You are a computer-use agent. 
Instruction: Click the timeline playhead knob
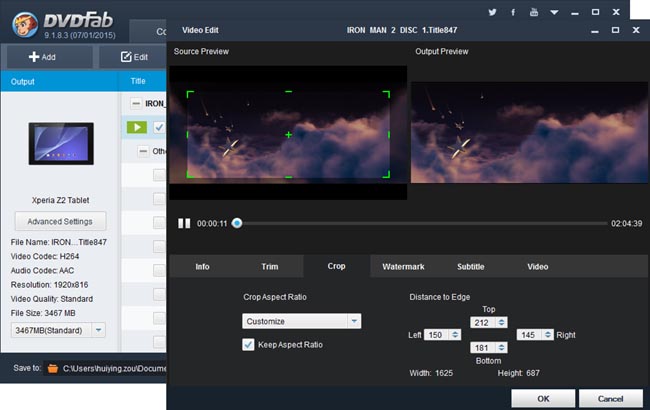tap(237, 223)
